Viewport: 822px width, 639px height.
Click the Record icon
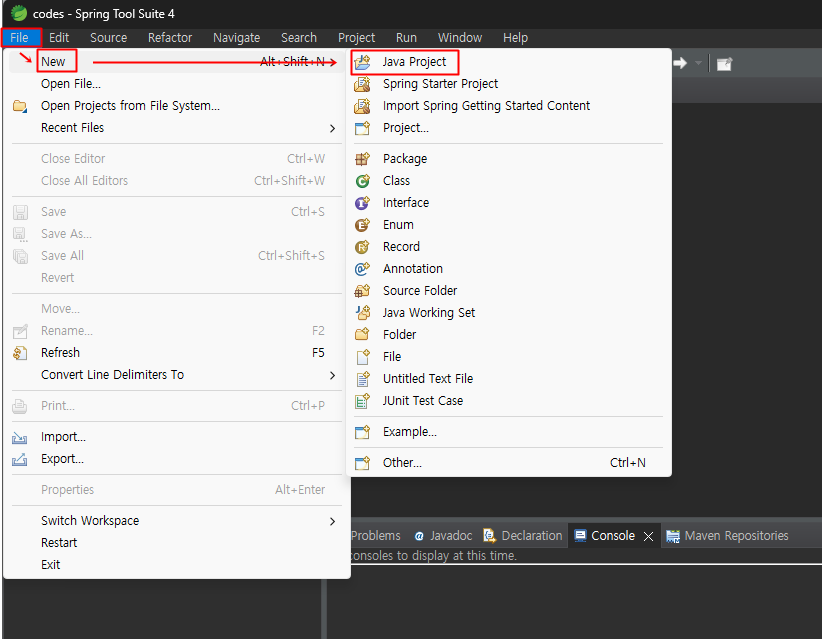click(x=362, y=247)
